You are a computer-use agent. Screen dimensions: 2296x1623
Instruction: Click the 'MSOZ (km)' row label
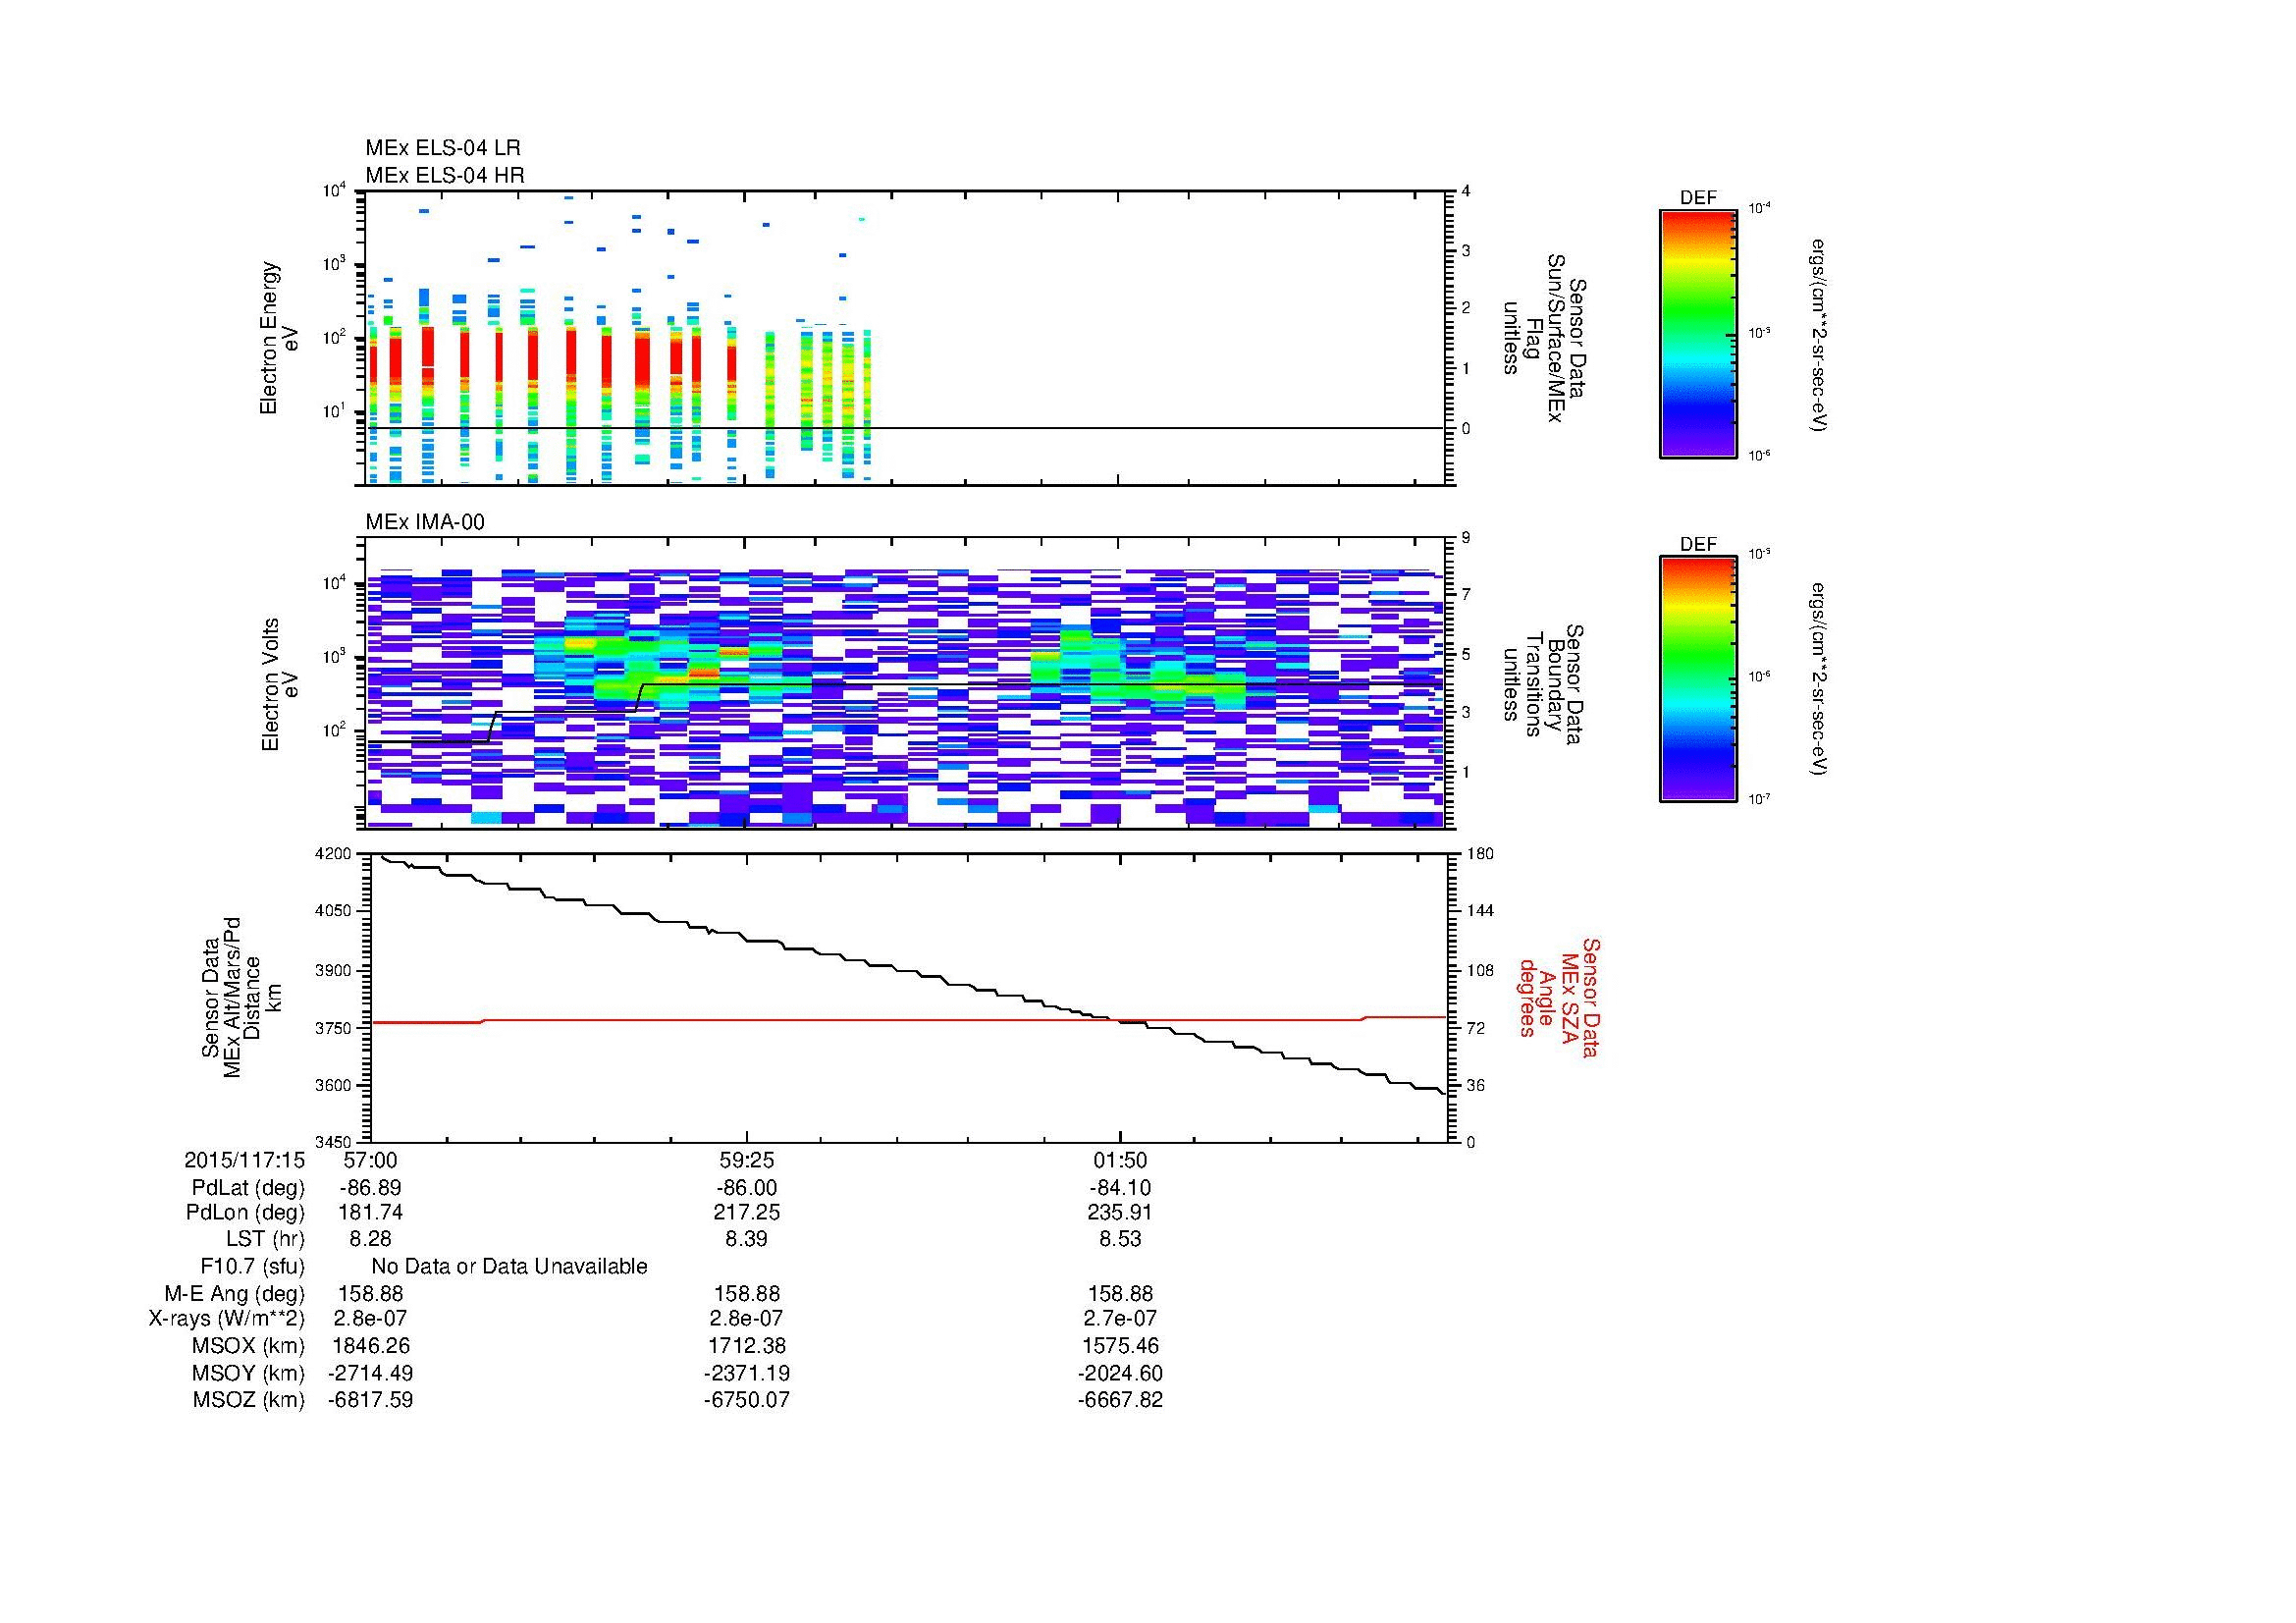click(248, 1400)
